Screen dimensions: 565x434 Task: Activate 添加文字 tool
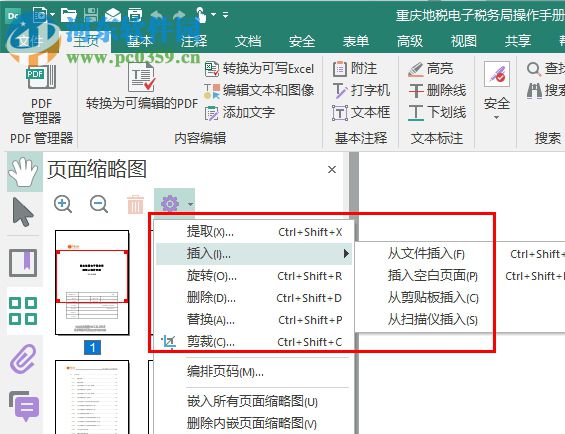tap(240, 112)
